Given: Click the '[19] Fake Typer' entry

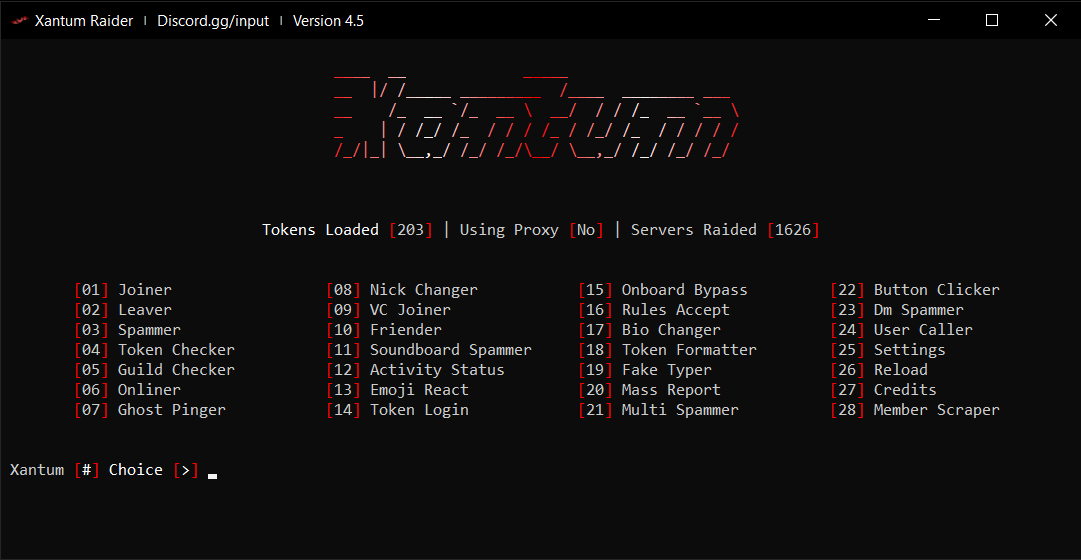Looking at the screenshot, I should [645, 370].
